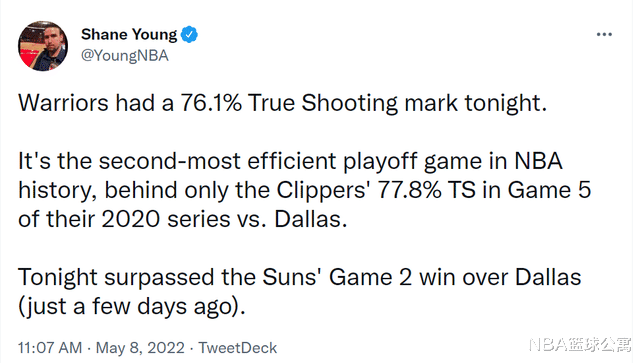Visit the @YoungNBA handle
Image resolution: width=640 pixels, height=363 pixels.
point(124,56)
